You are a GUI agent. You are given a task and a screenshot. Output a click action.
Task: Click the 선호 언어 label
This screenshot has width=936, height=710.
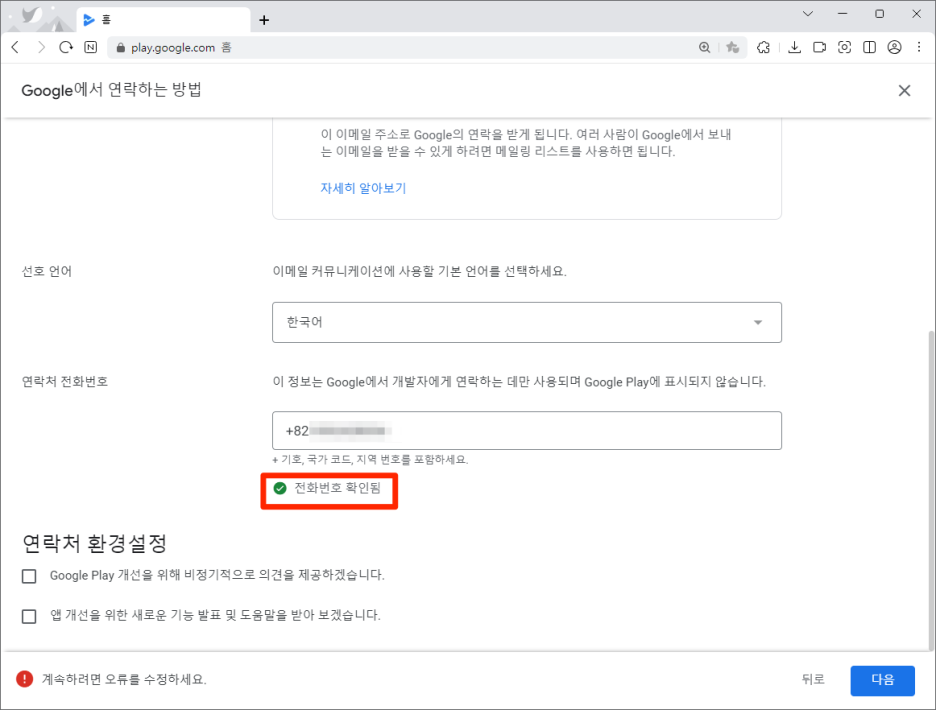click(47, 272)
